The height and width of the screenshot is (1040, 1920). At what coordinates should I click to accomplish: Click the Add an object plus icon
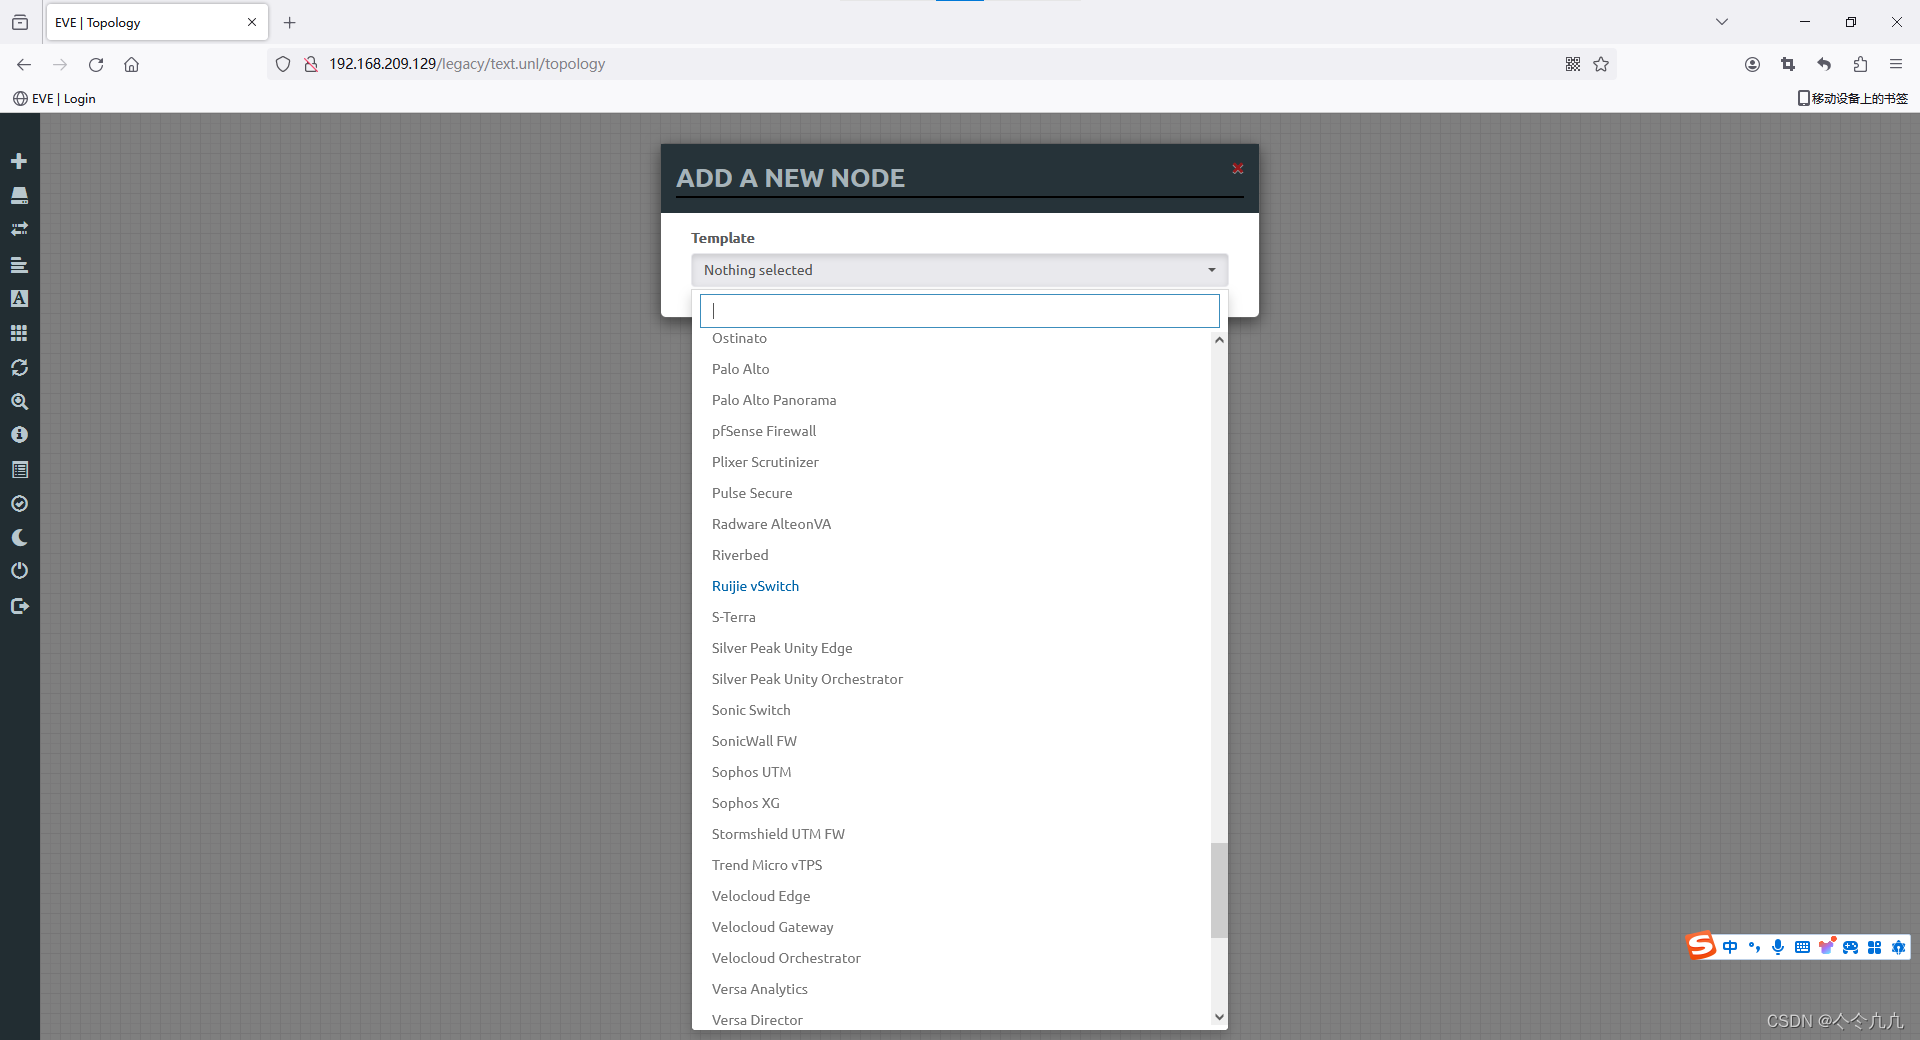19,161
